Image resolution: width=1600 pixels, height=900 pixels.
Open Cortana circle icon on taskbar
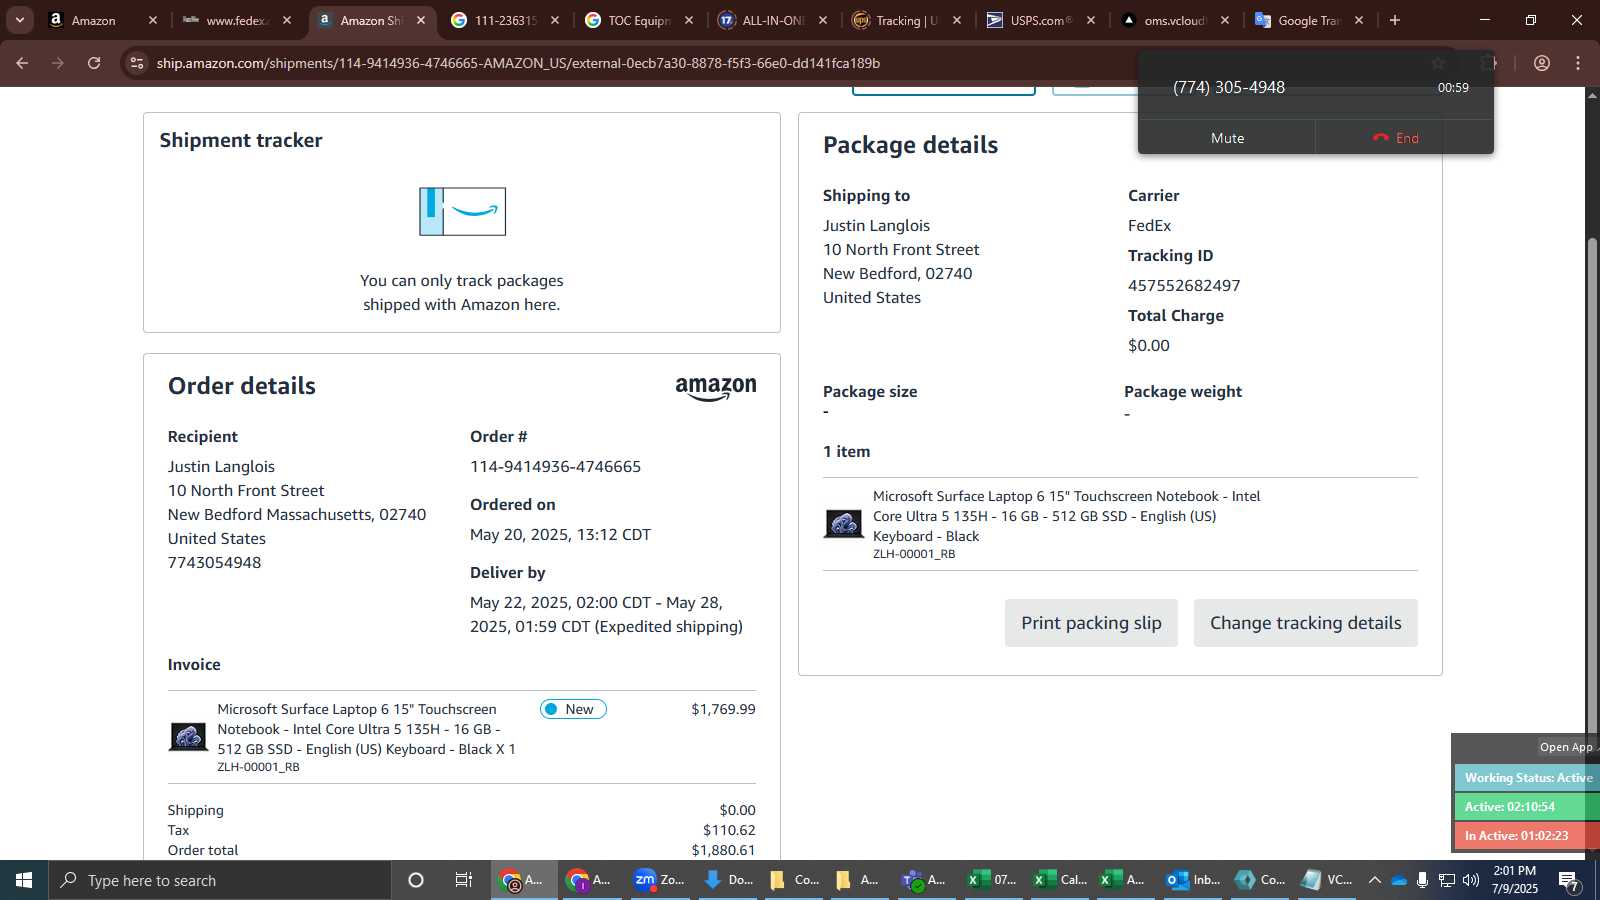pos(416,880)
